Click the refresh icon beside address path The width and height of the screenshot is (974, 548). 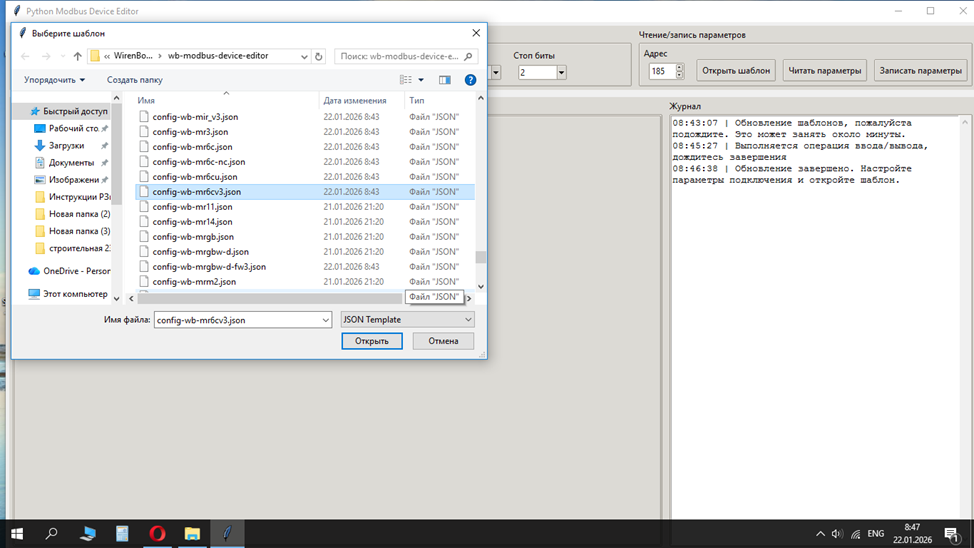[319, 57]
